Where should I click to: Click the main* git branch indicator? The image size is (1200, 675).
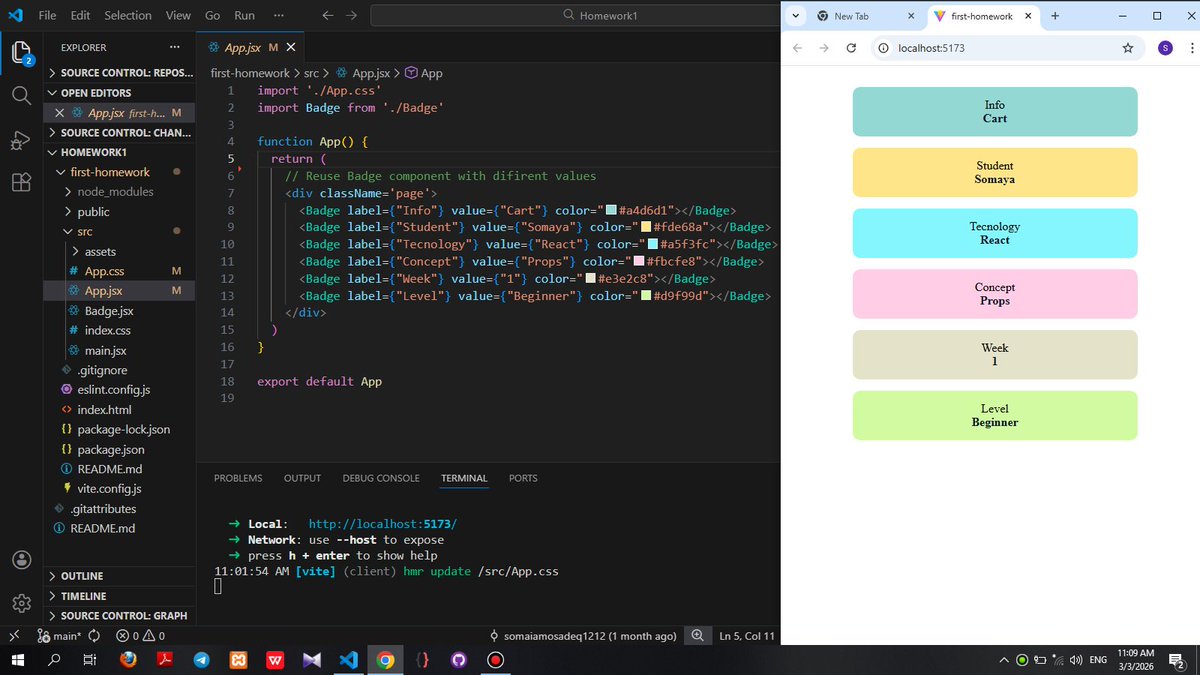click(59, 636)
